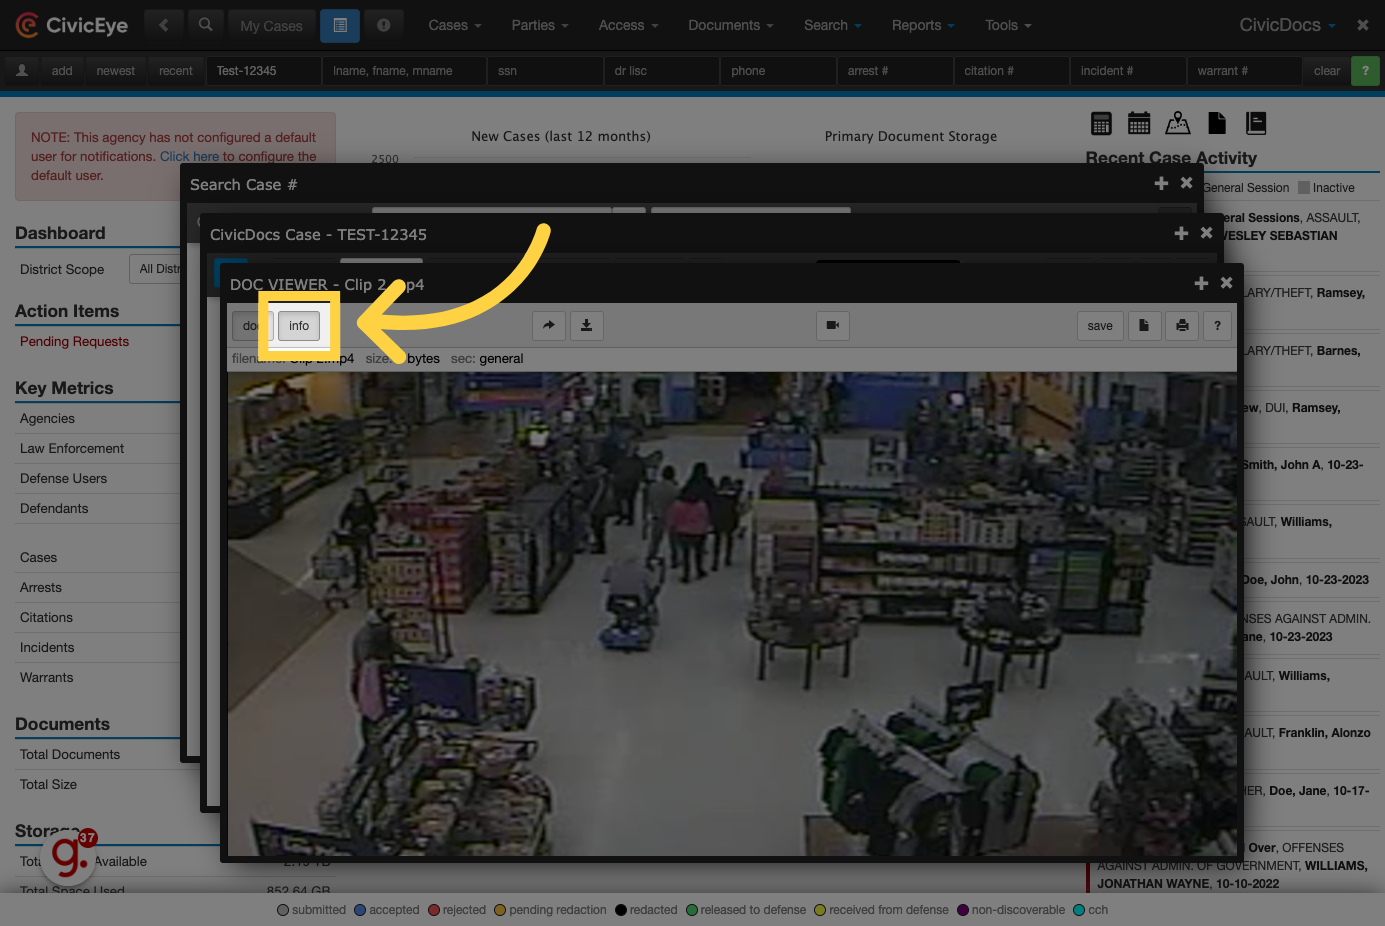
Task: Switch to the doc tab in the Doc Viewer
Action: 251,325
